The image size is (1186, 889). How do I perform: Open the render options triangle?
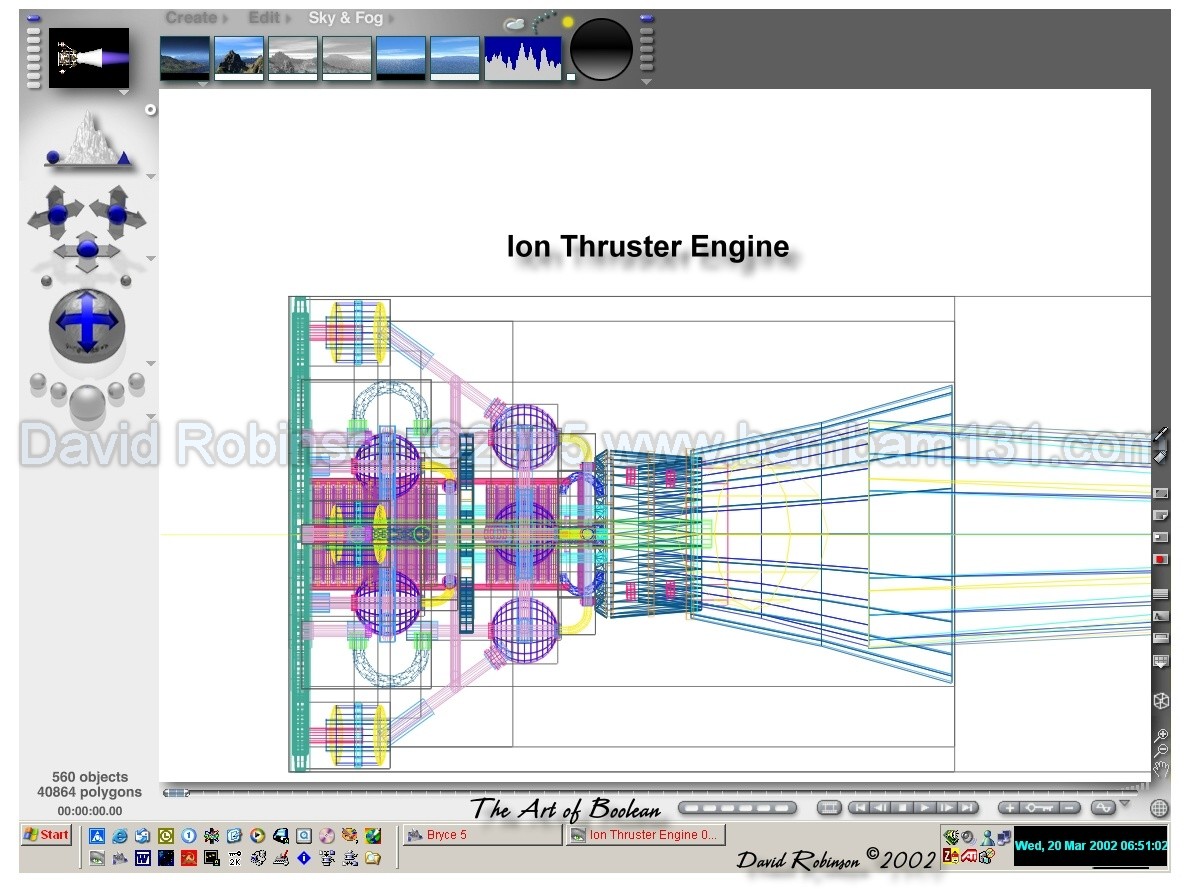click(151, 416)
